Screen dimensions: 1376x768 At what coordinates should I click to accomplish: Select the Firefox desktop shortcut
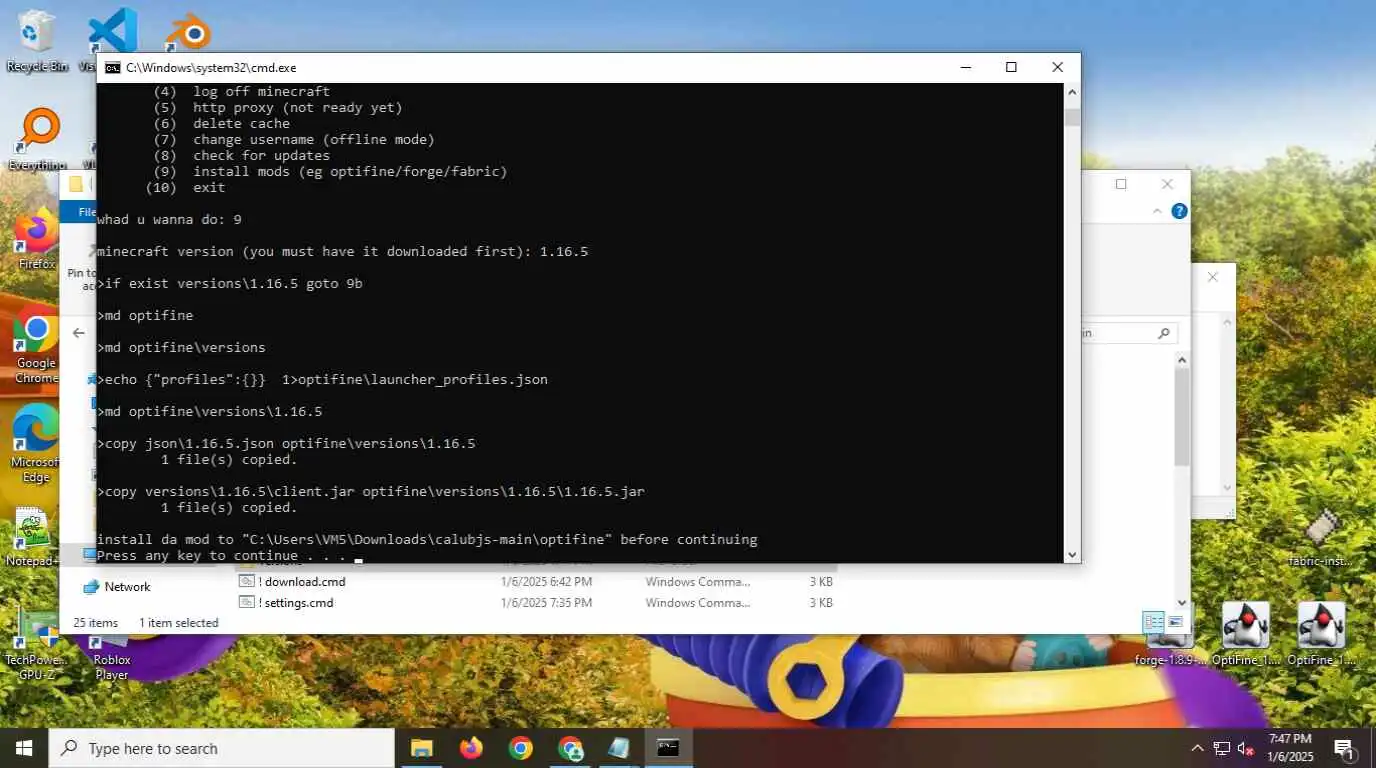click(x=37, y=240)
